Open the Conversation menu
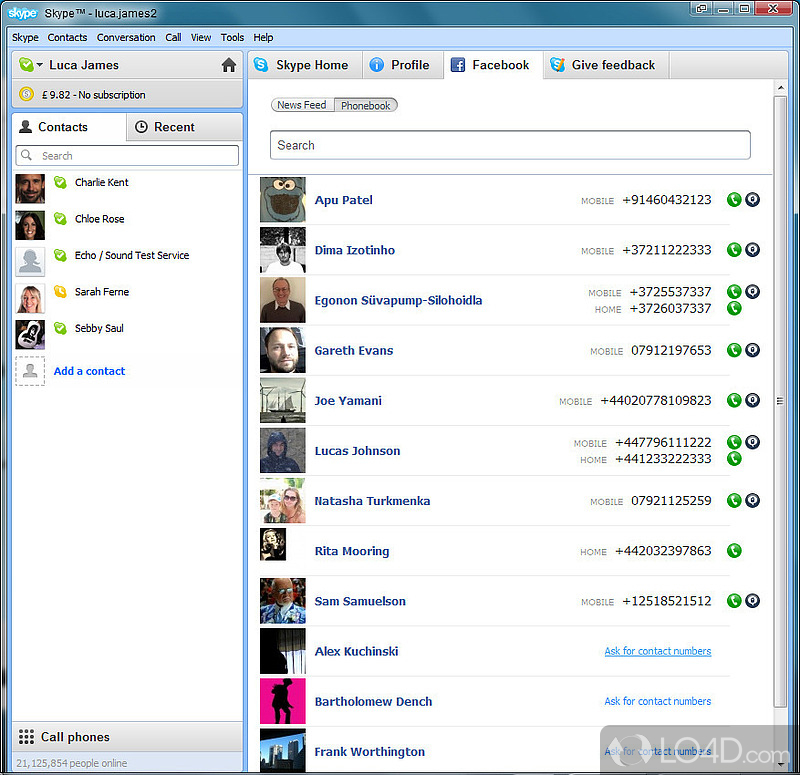Screen dimensions: 800x775 pyautogui.click(x=126, y=37)
